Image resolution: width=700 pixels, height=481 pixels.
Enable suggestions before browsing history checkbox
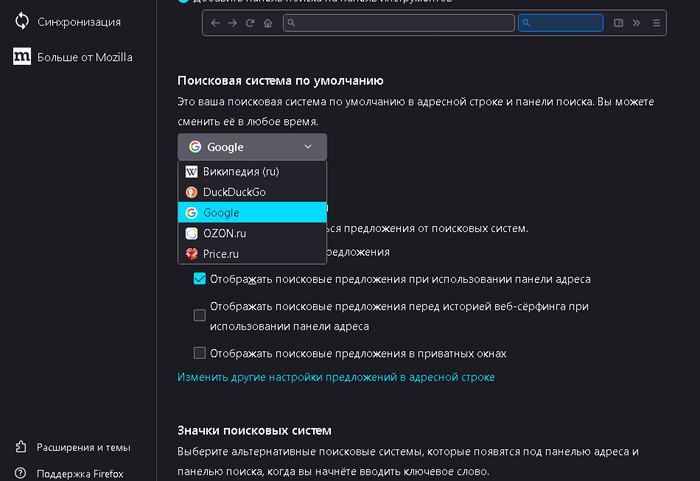200,315
